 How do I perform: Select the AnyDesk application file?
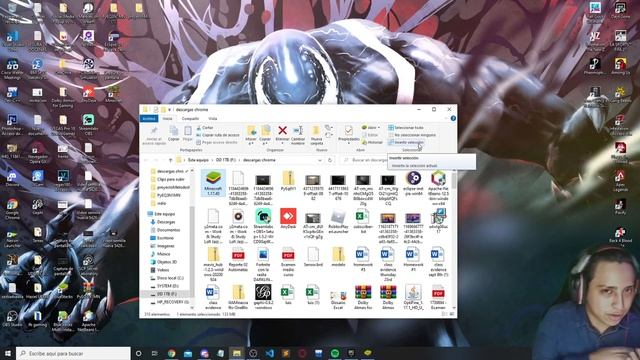pos(288,219)
